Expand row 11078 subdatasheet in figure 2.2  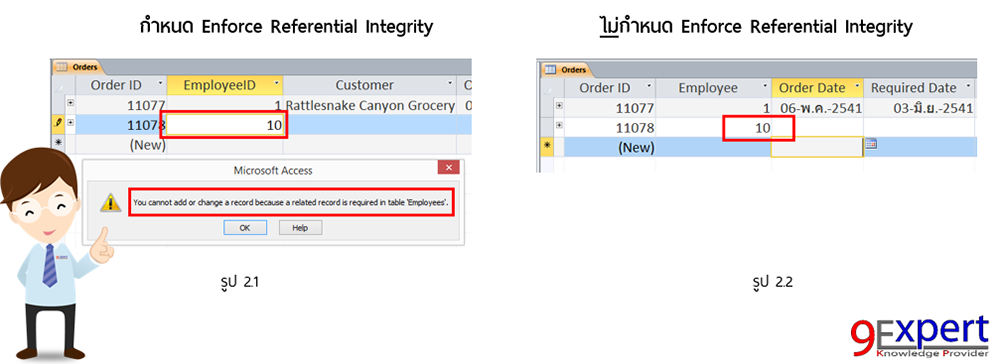click(559, 125)
